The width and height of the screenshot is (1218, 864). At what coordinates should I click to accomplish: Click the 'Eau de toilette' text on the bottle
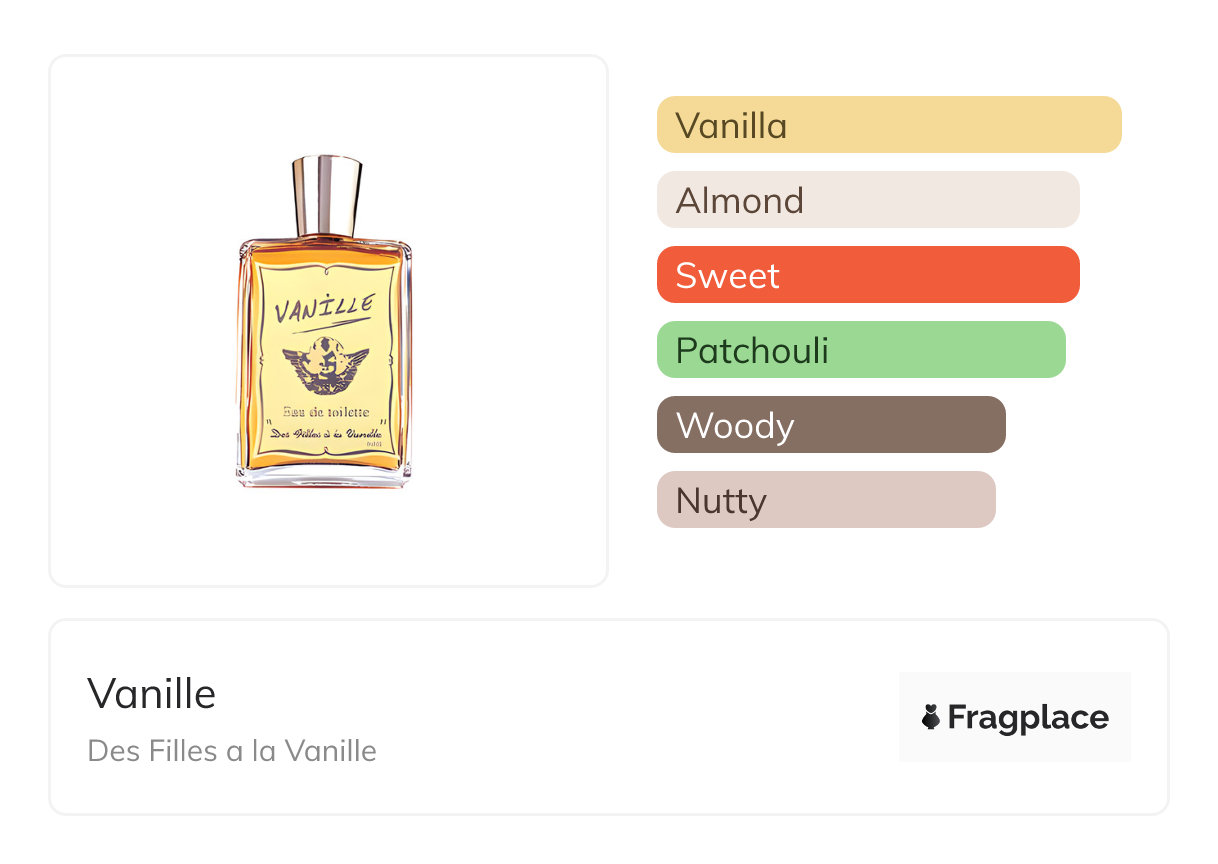pos(326,411)
